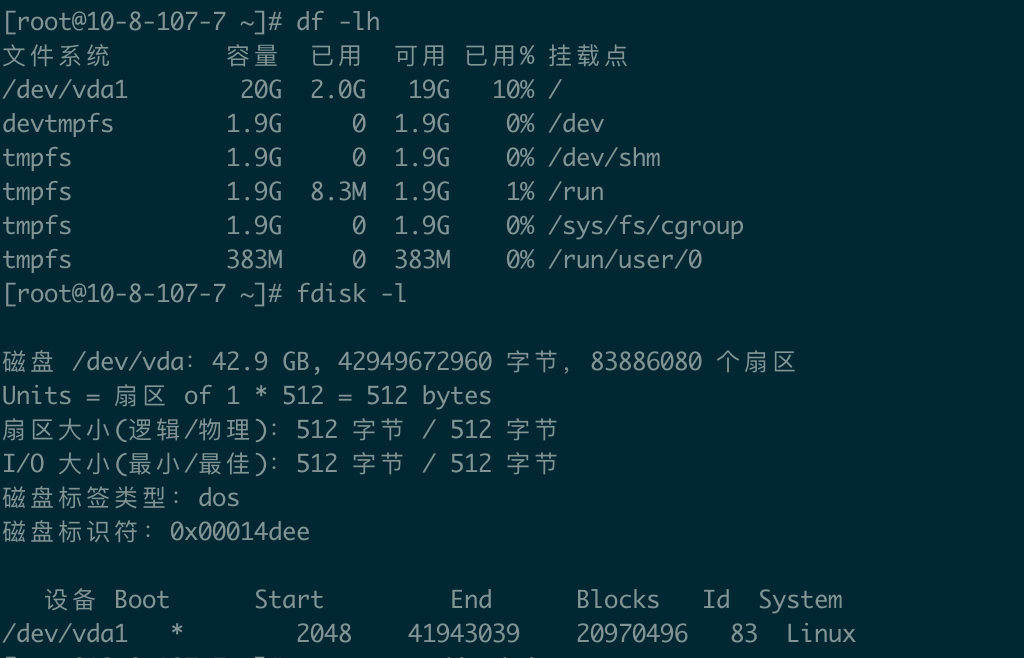Click the /dev/shm mount point
The image size is (1024, 658).
pos(604,157)
